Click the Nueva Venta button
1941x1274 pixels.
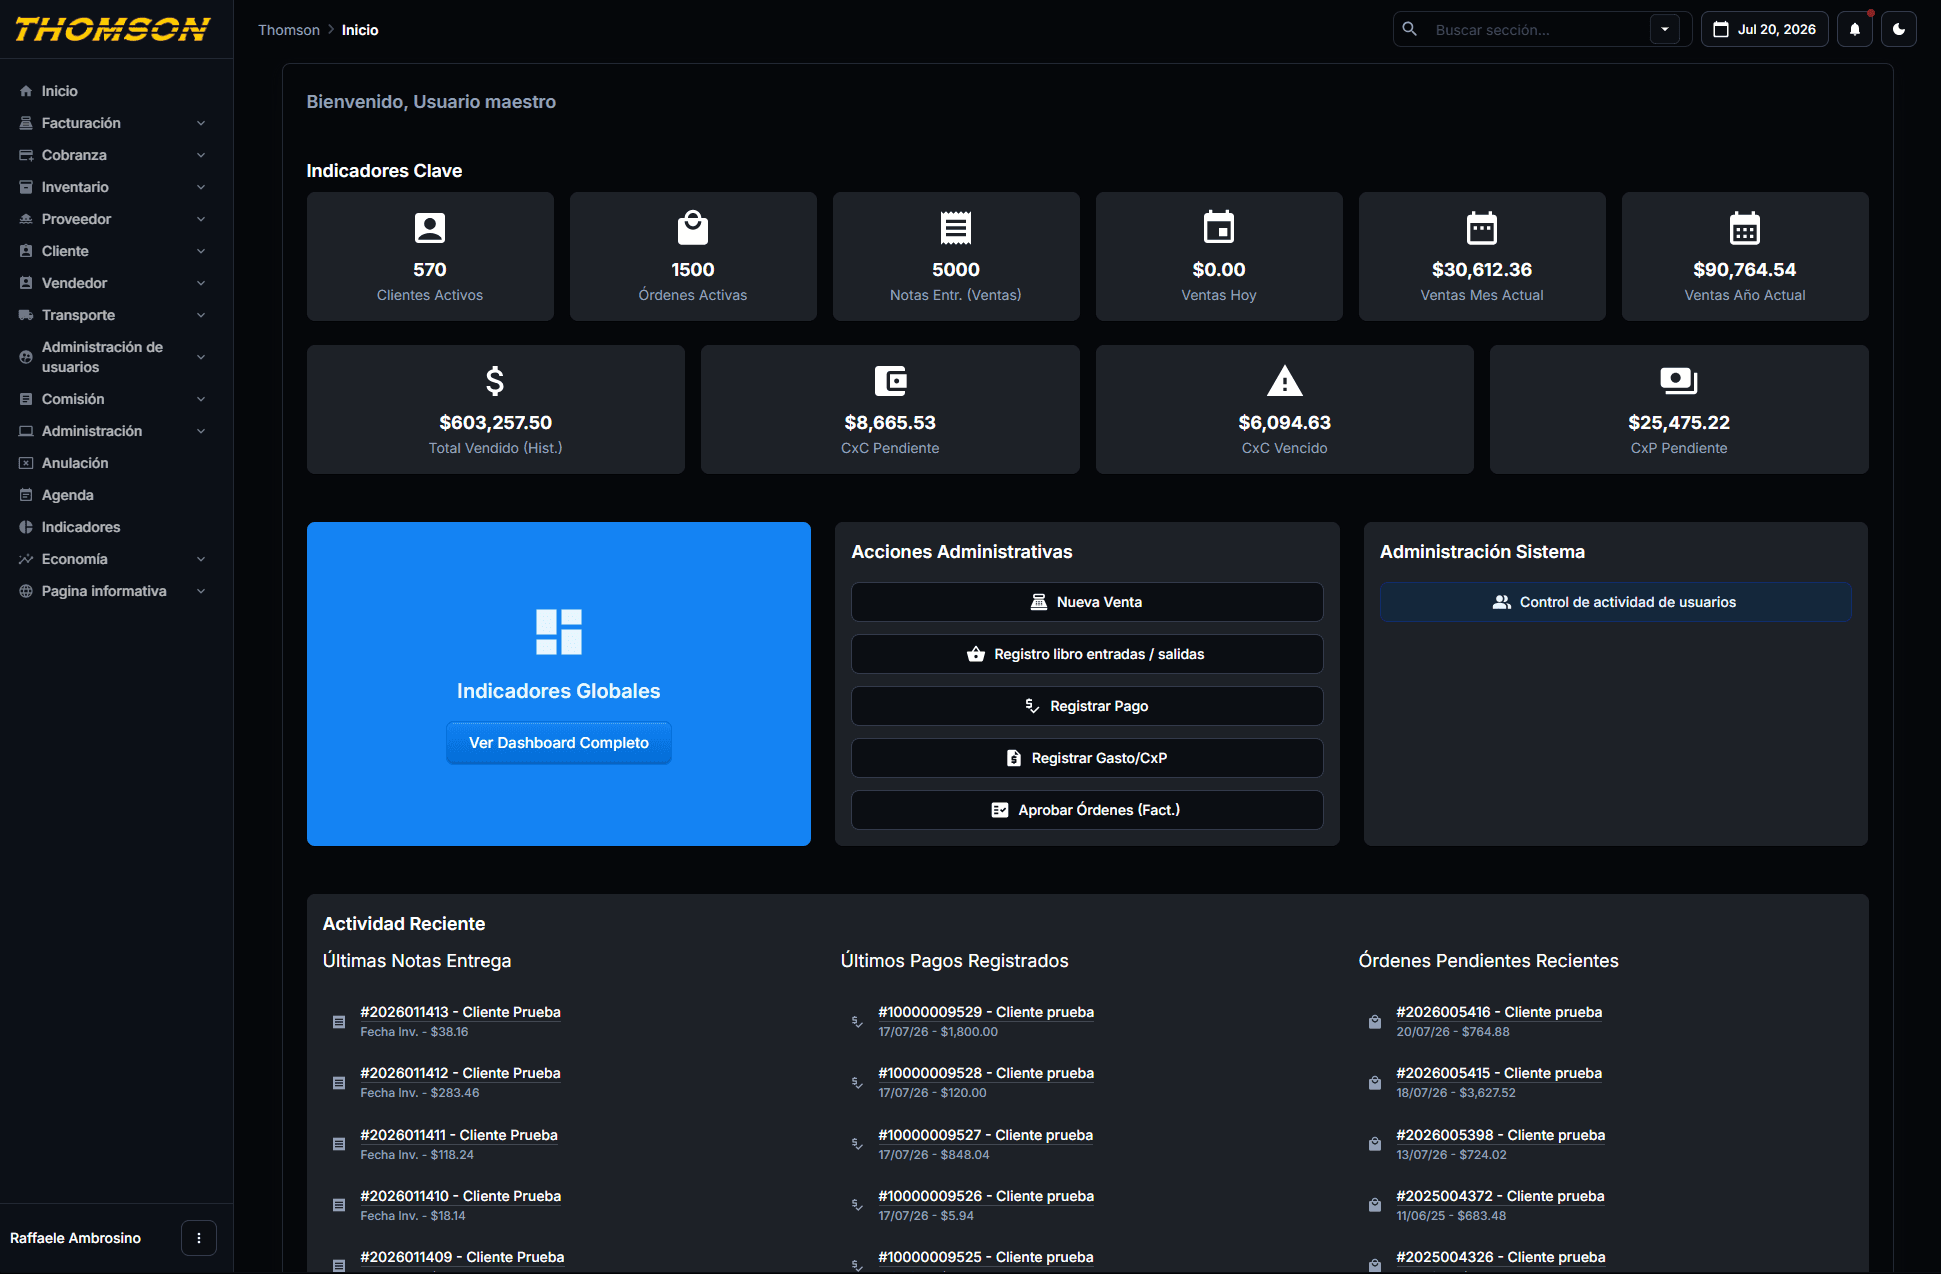pyautogui.click(x=1087, y=602)
